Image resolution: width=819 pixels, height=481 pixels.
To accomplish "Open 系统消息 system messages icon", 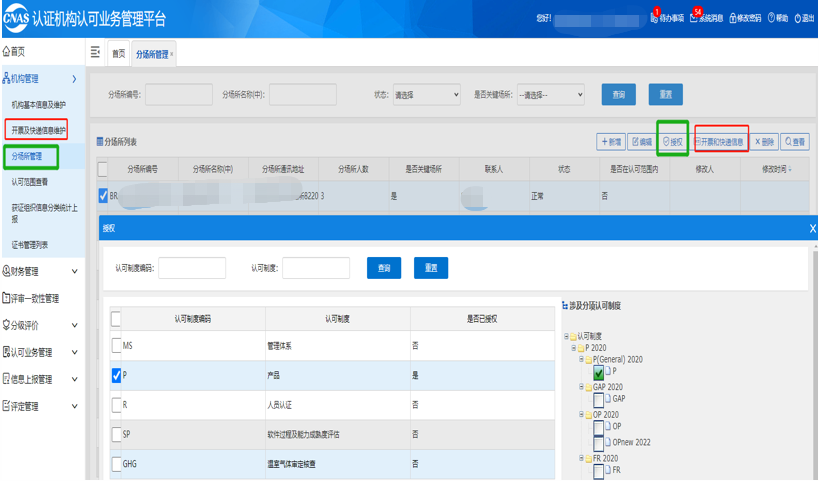I will [x=694, y=18].
